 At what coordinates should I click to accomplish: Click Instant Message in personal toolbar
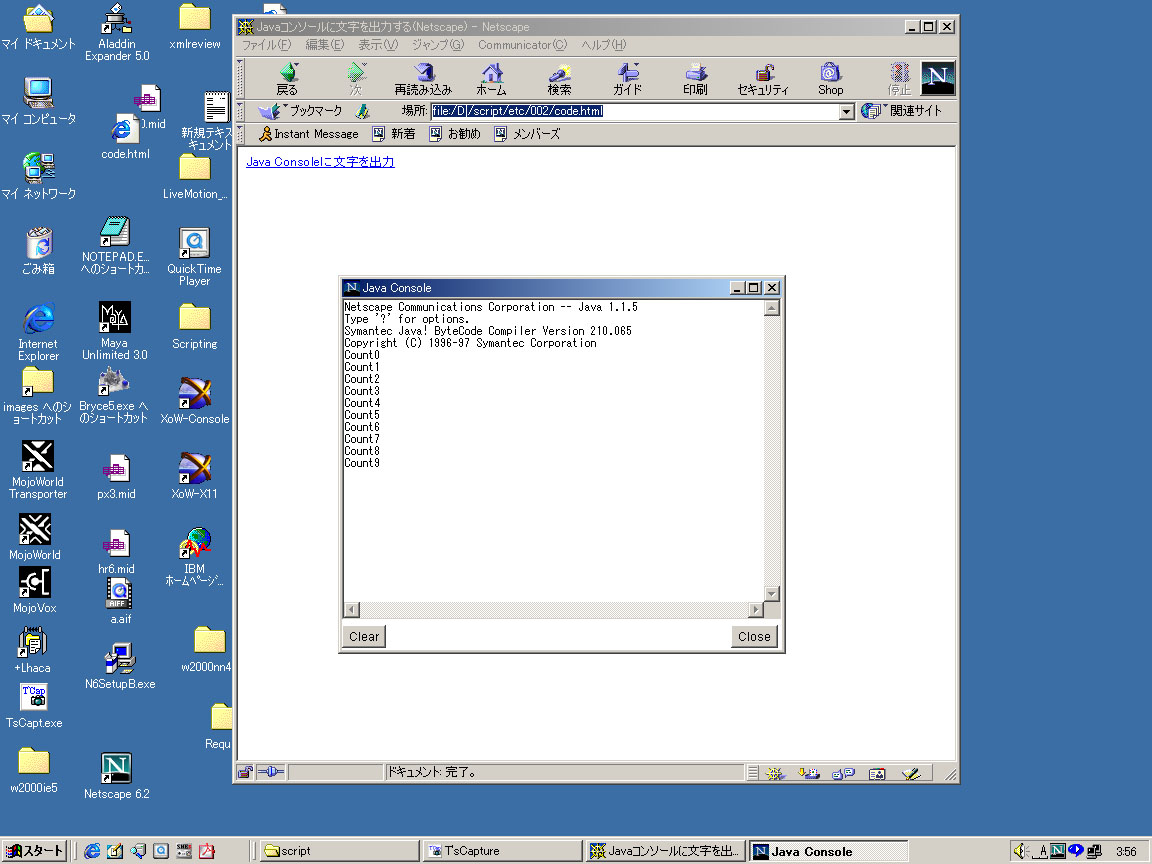pyautogui.click(x=309, y=134)
